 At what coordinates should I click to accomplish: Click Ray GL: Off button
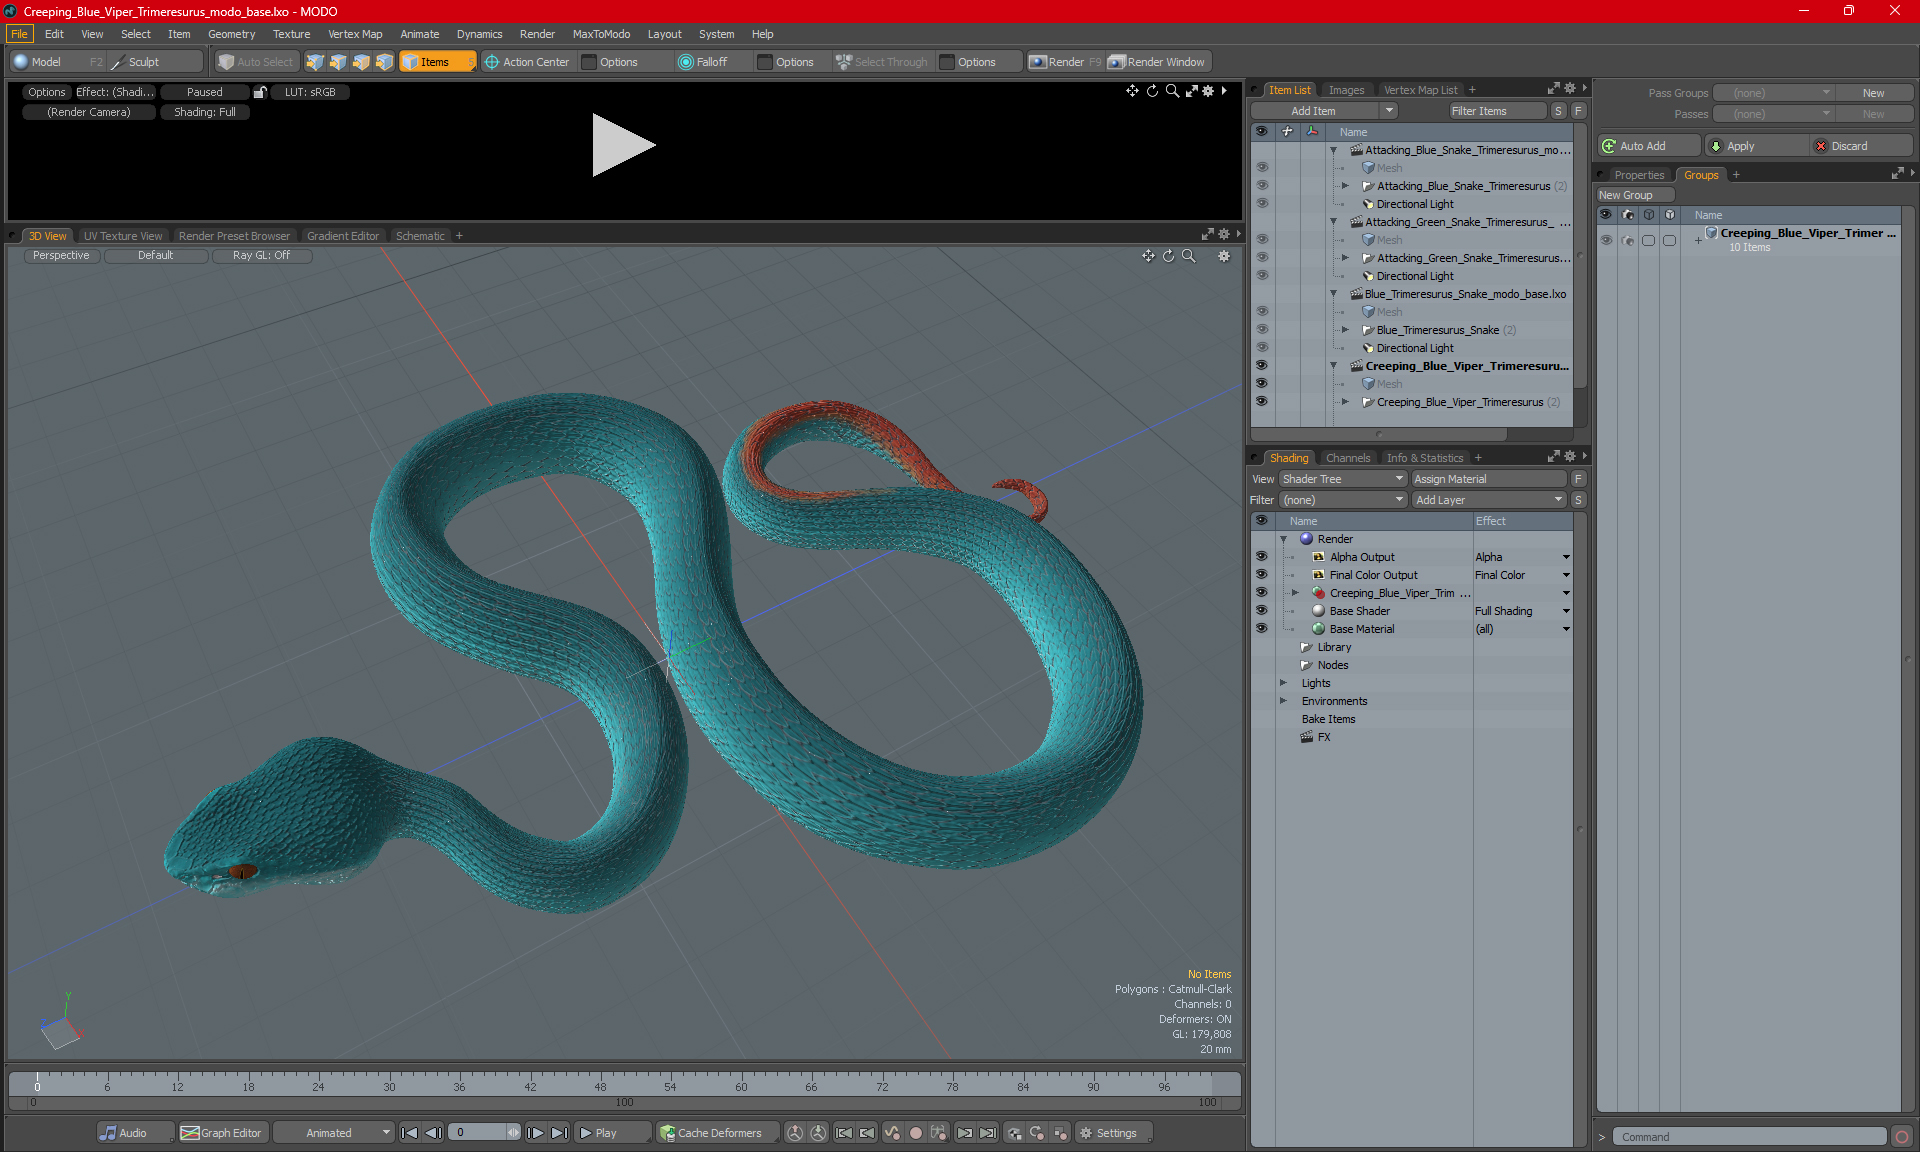261,256
